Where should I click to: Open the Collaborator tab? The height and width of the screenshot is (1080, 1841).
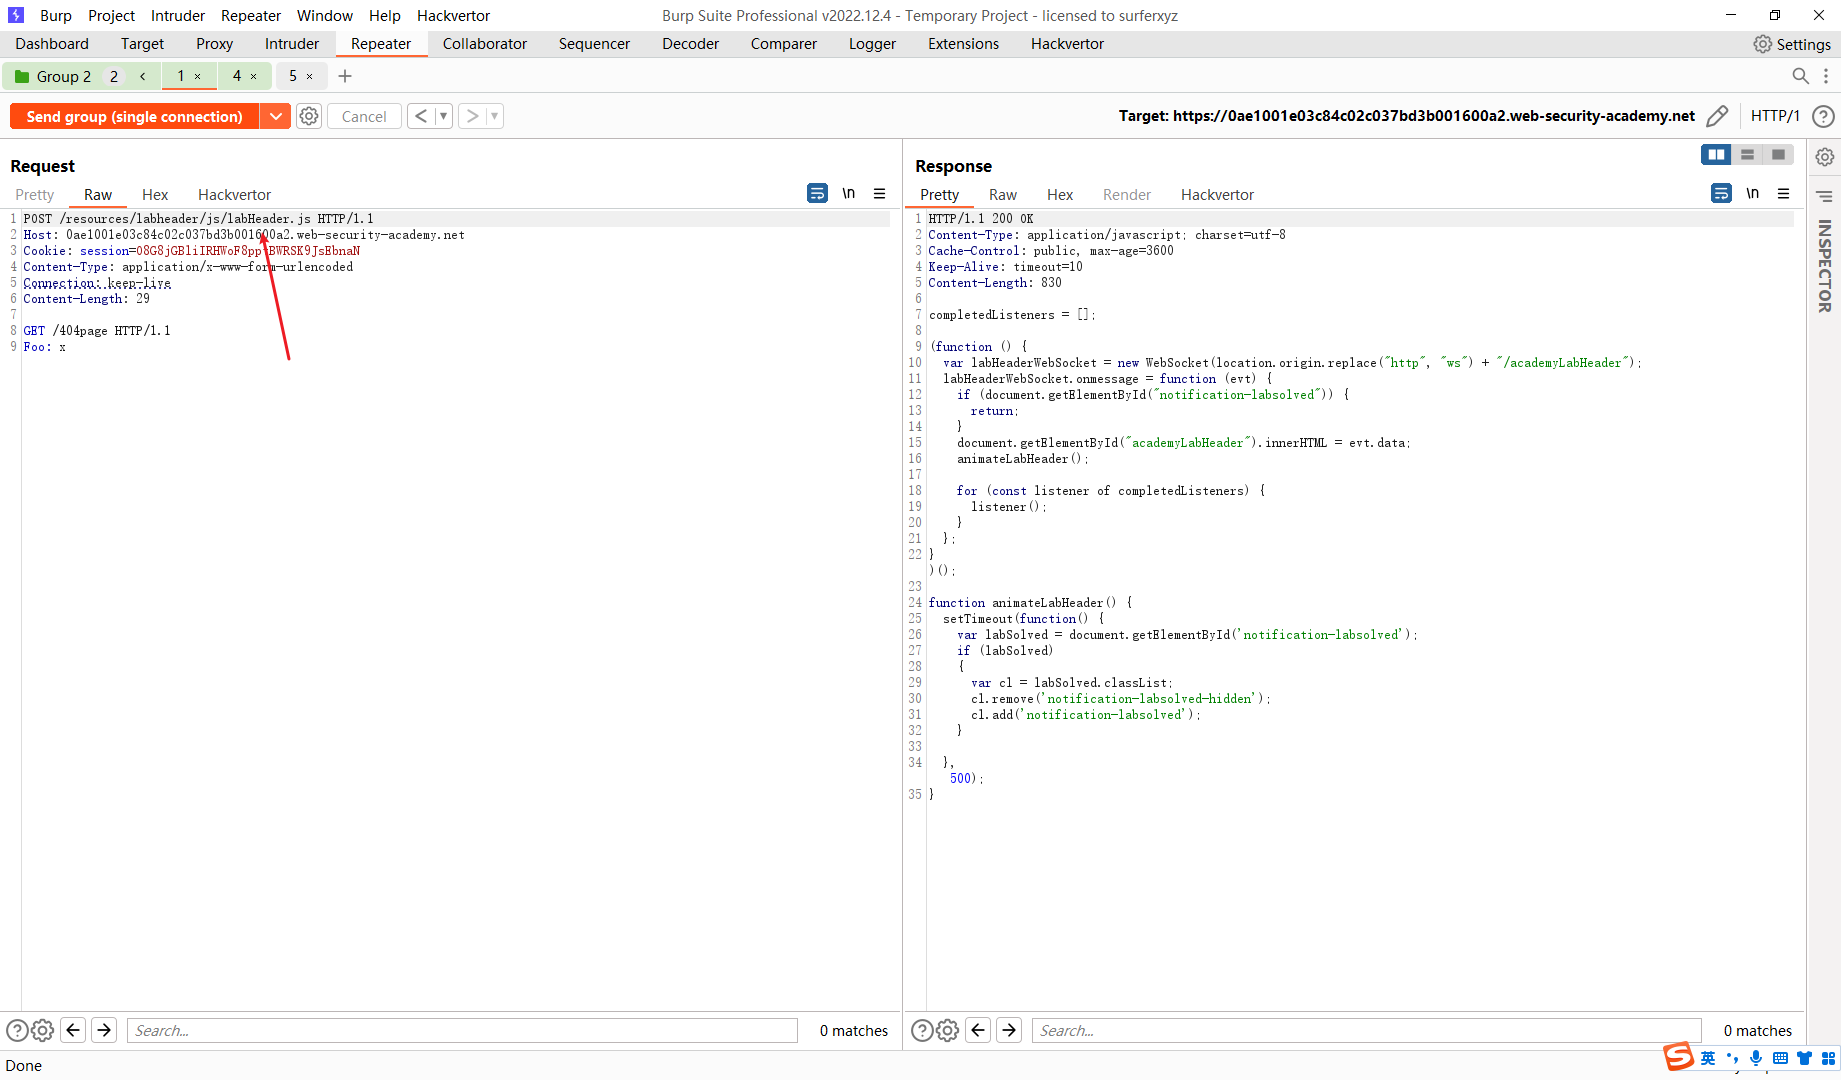click(485, 44)
